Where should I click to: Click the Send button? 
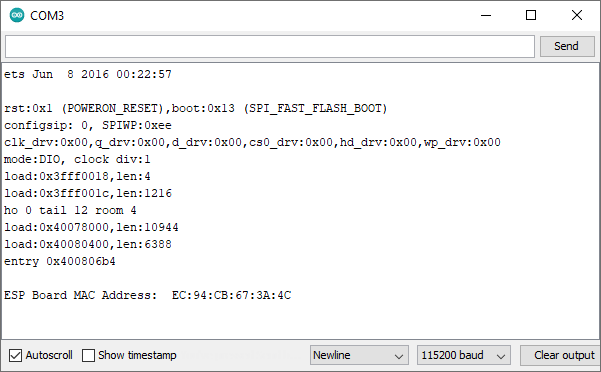point(567,46)
